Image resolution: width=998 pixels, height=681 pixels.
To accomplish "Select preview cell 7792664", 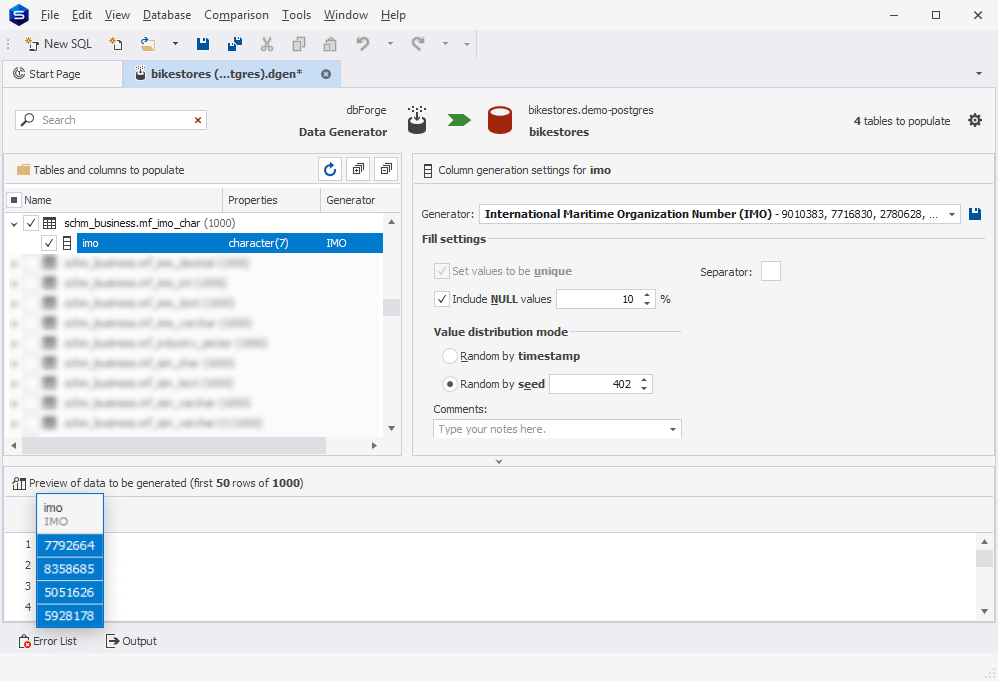I will 69,545.
